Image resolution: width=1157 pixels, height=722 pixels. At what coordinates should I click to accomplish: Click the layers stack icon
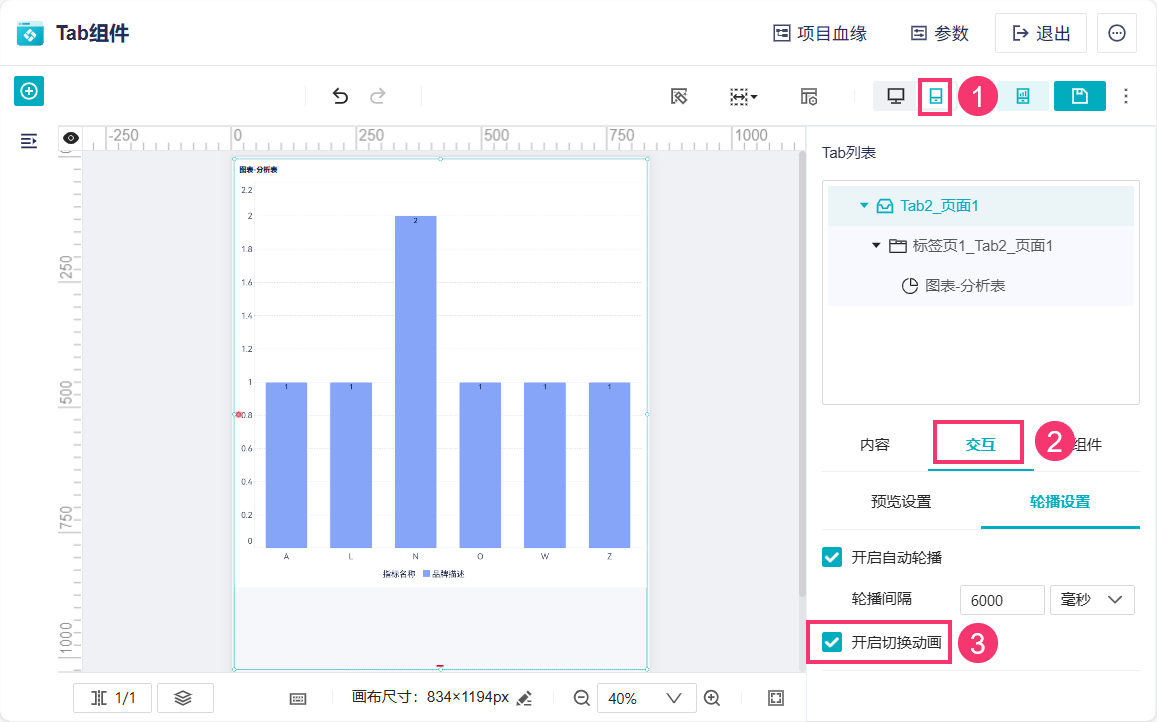pyautogui.click(x=183, y=698)
